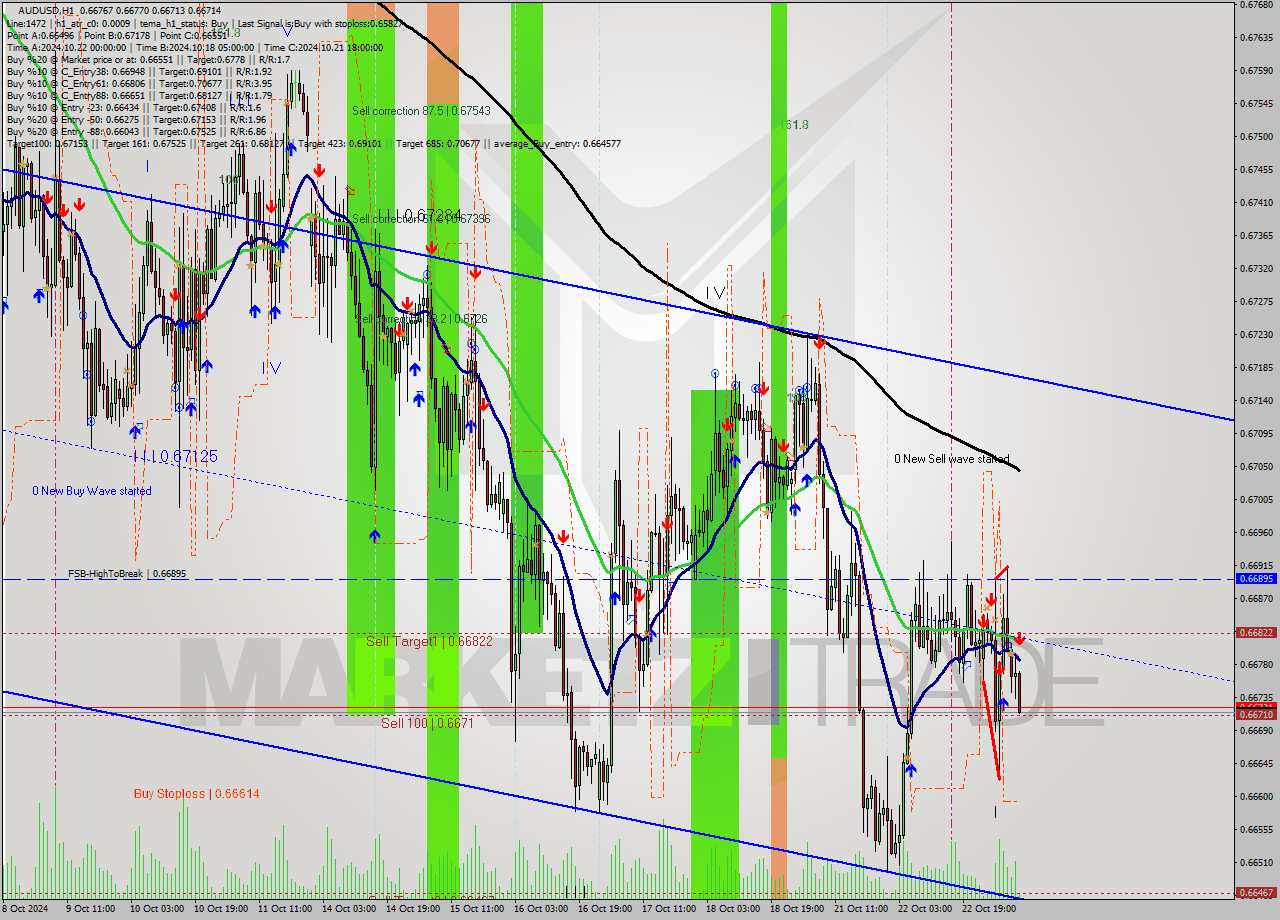
Task: Click the 0.66467 price tag at axis bottom
Action: [x=1256, y=892]
